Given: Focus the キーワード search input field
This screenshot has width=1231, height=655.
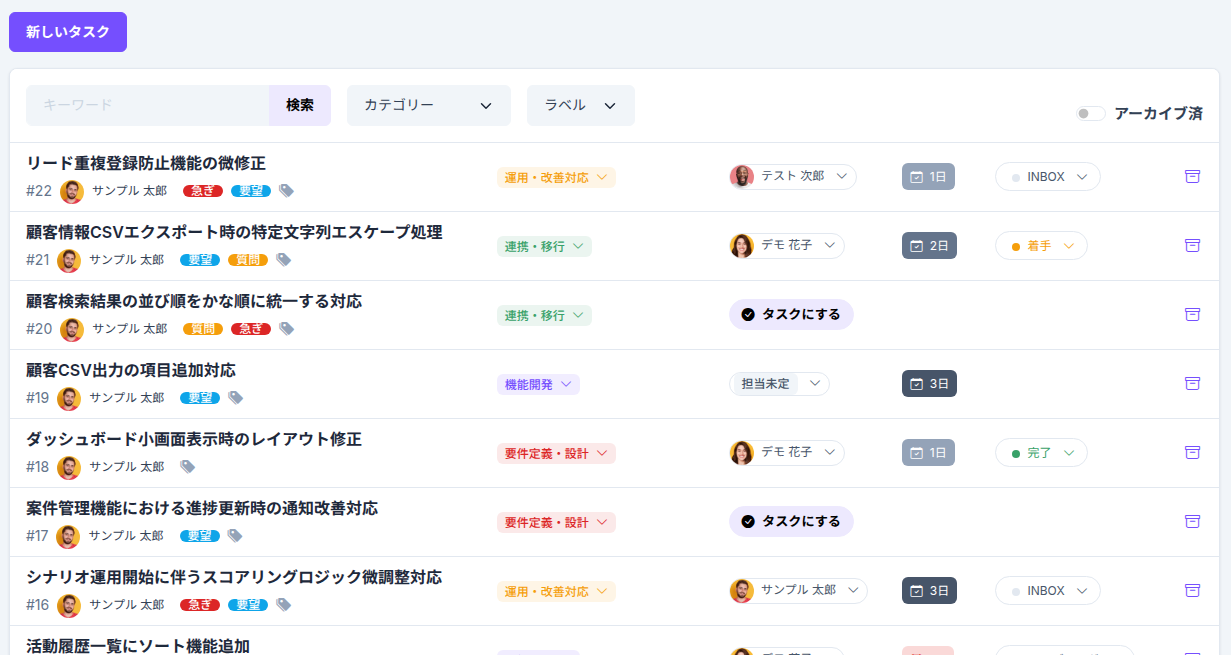Looking at the screenshot, I should point(148,105).
